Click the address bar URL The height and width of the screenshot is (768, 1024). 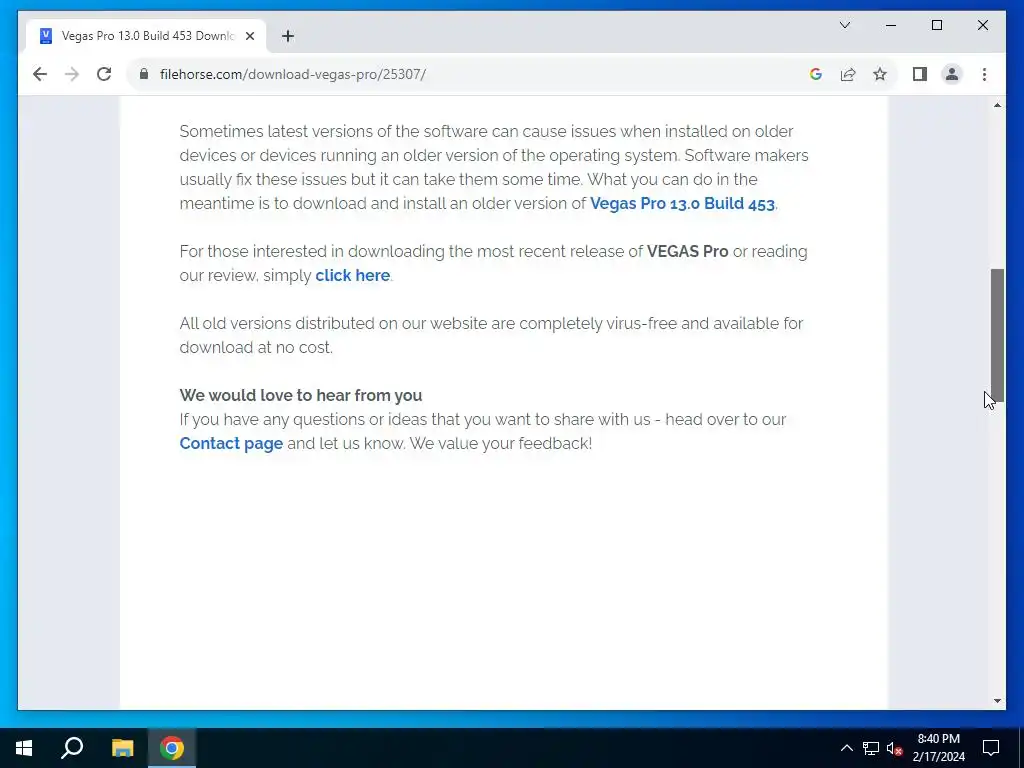293,74
